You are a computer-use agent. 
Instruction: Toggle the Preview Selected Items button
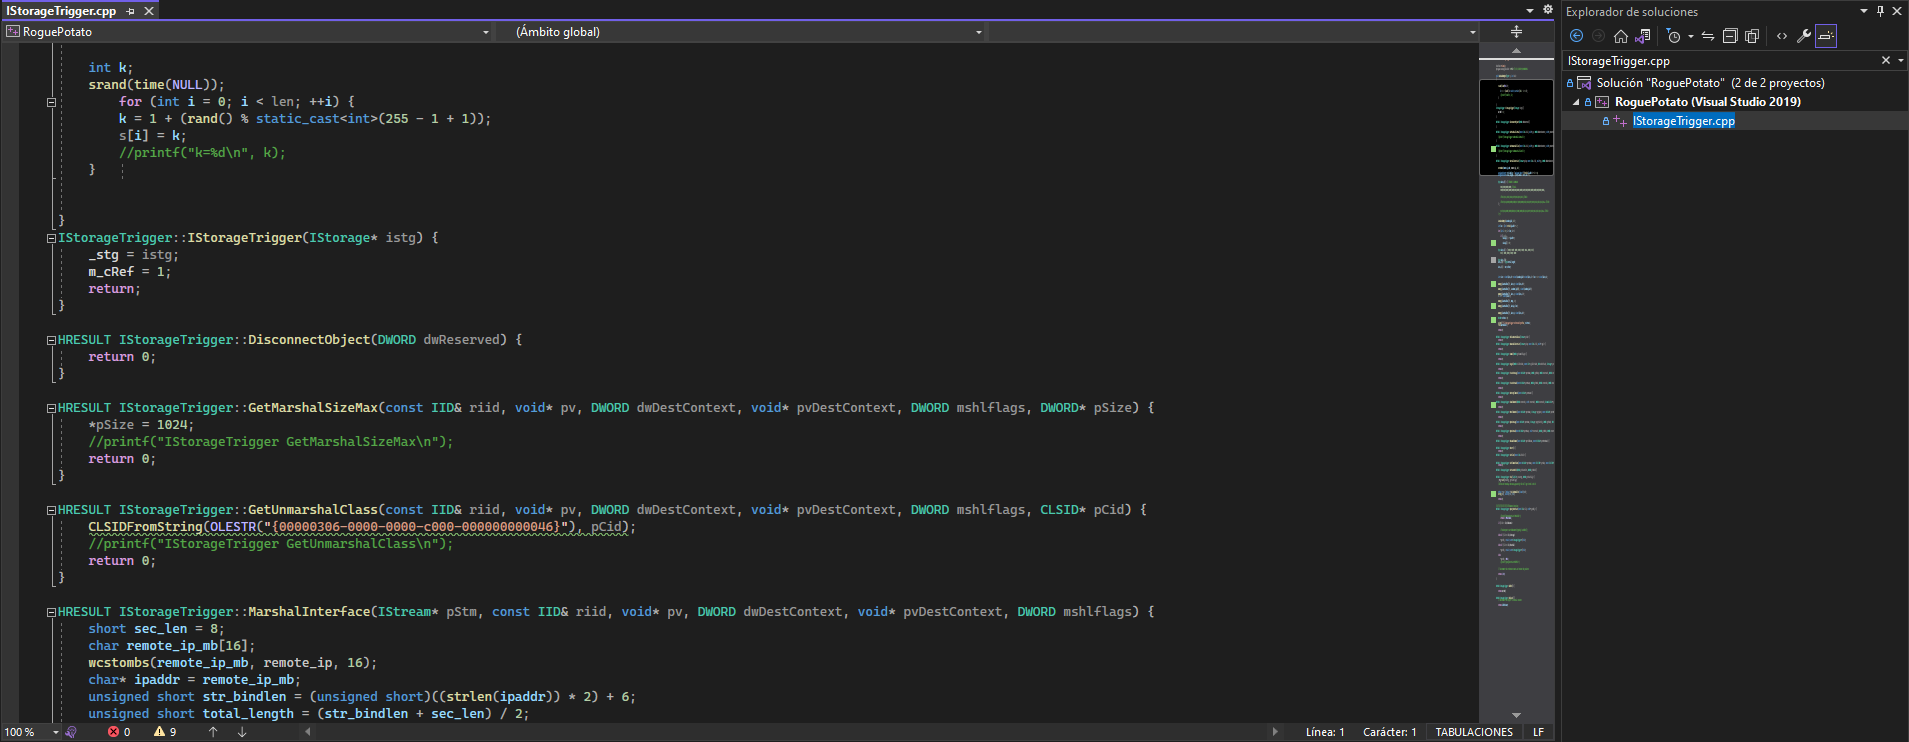click(1826, 36)
